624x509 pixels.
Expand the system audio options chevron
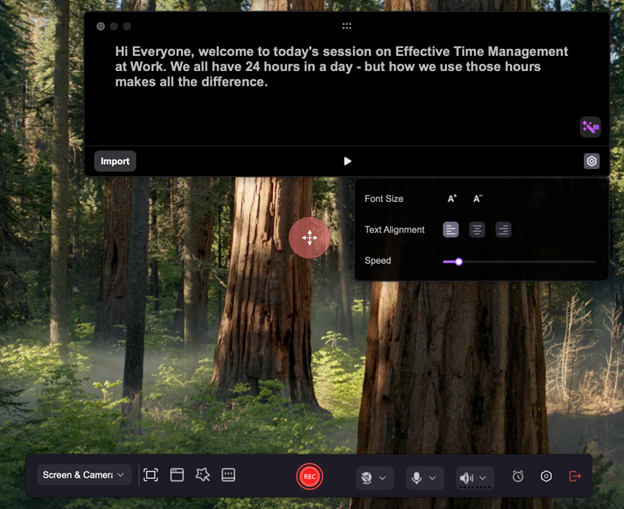tap(482, 478)
